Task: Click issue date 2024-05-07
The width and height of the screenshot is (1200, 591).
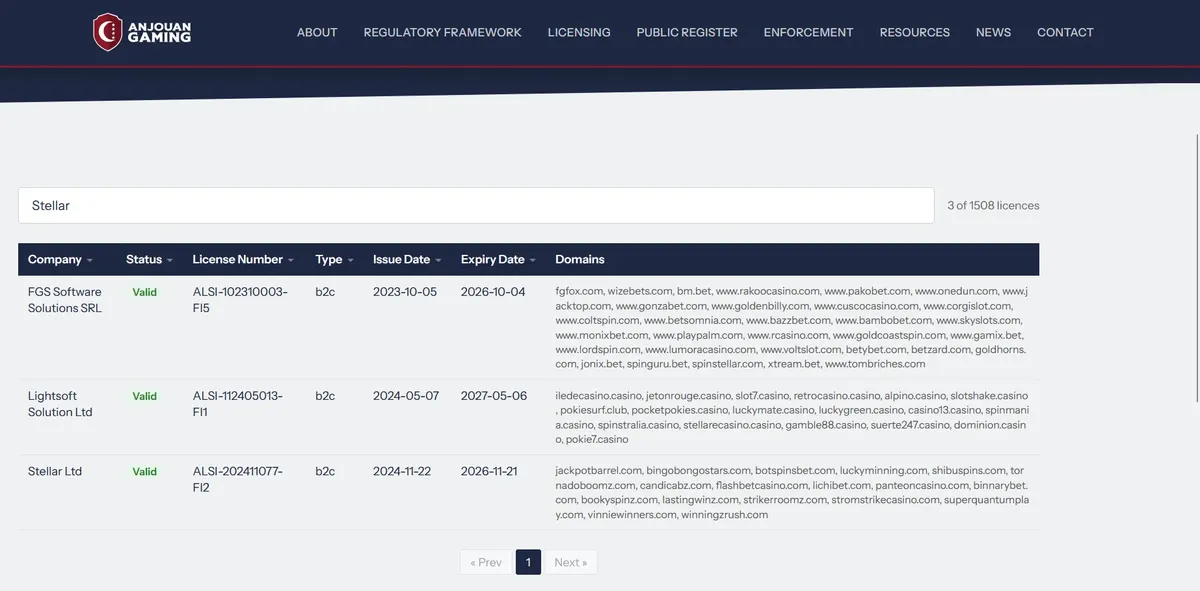Action: [406, 396]
